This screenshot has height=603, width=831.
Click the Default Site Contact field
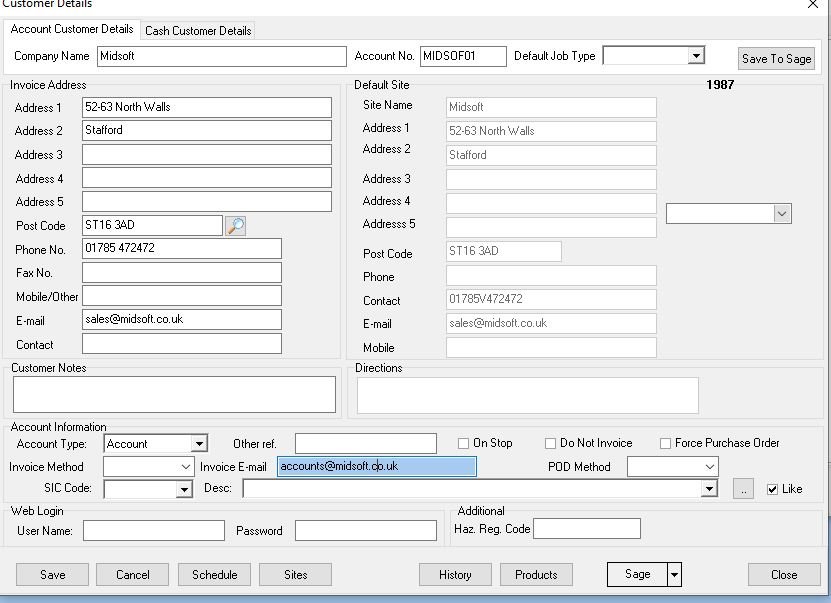pos(551,299)
